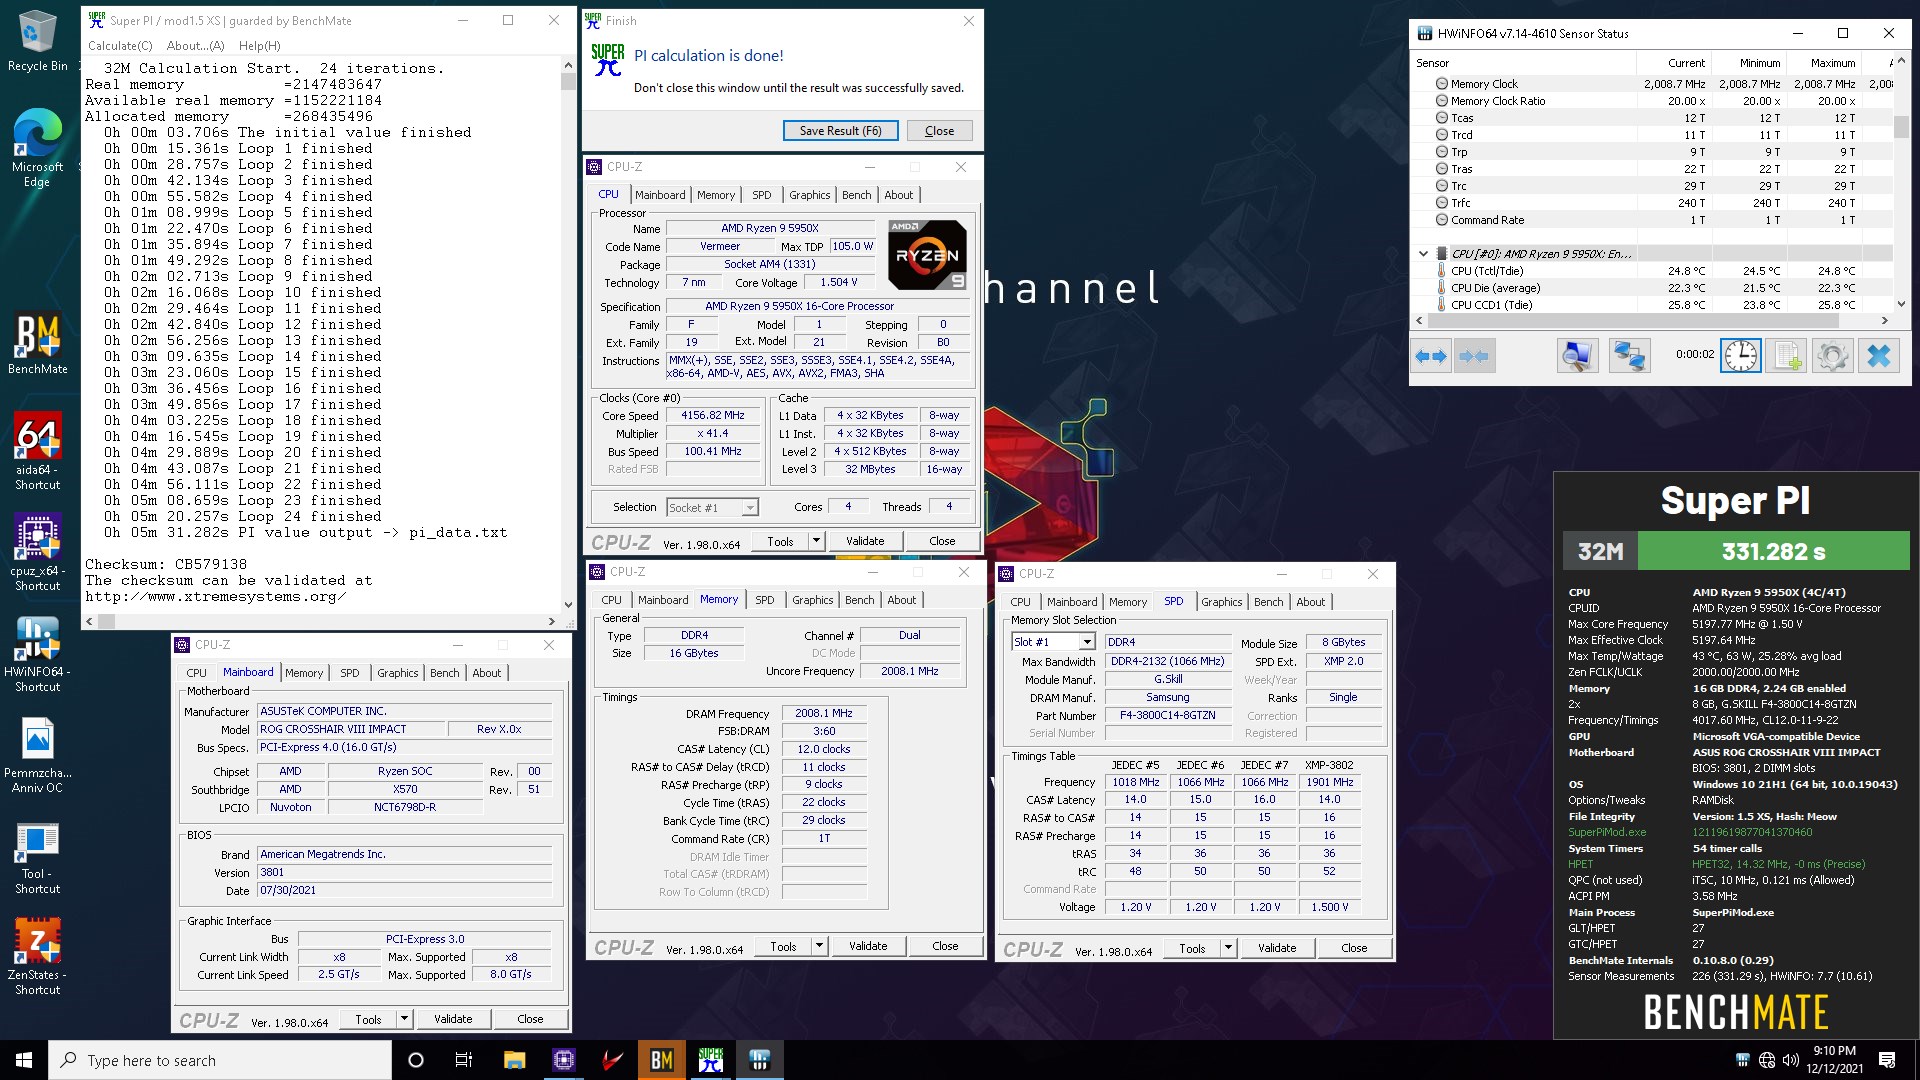This screenshot has height=1080, width=1920.
Task: Collapse CPU [#0] AMD Ryzen sensor group
Action: [x=1423, y=254]
